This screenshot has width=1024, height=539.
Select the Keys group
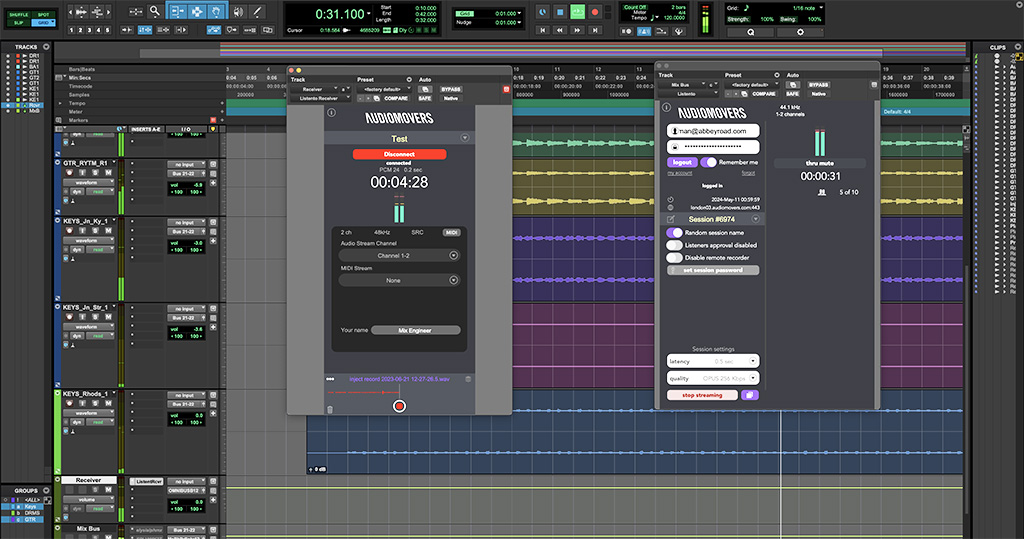click(x=31, y=507)
